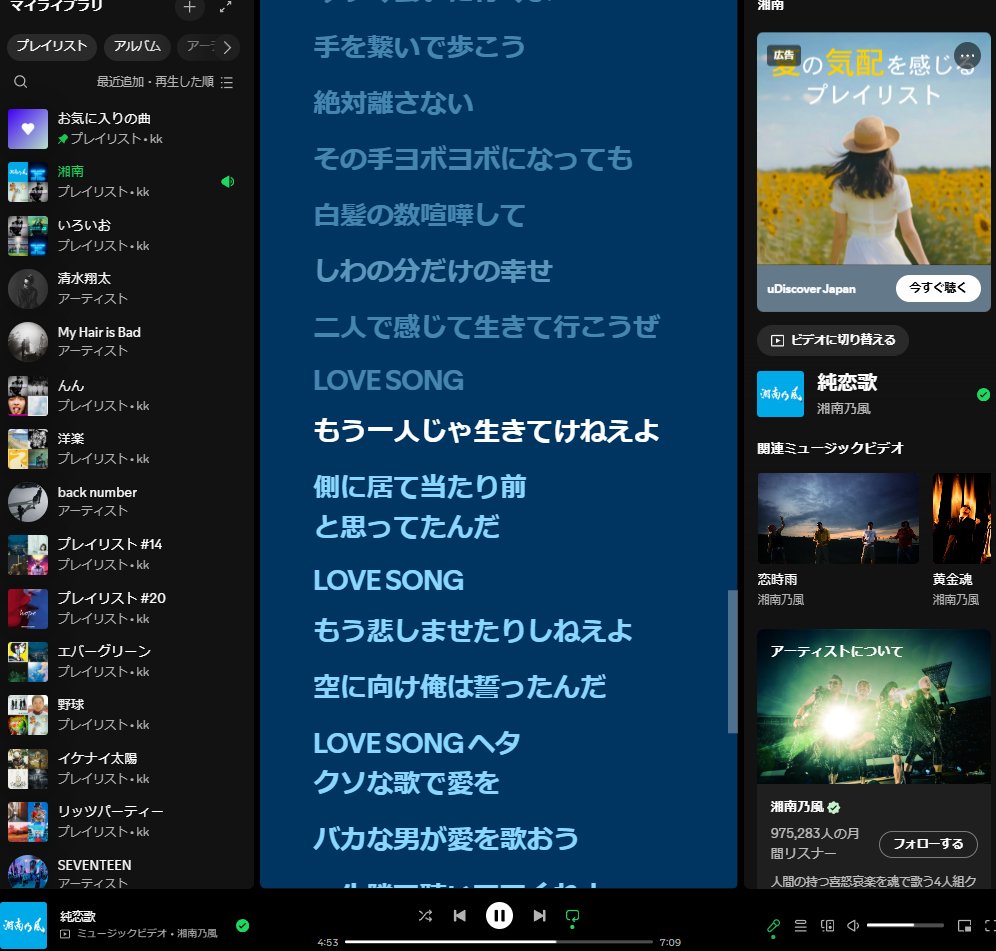
Task: Click the green saved checkmark beside 純恋歌 title
Action: click(983, 395)
